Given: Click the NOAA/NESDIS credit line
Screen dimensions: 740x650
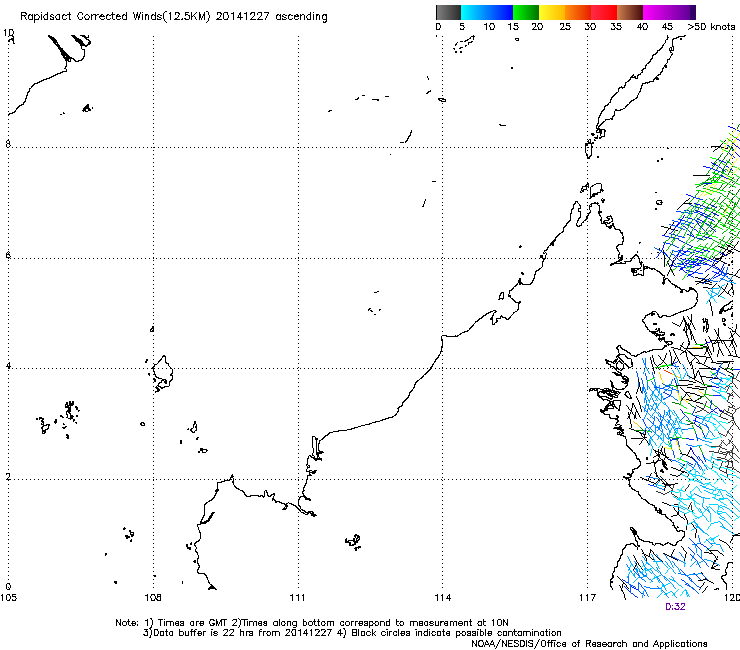Looking at the screenshot, I should click(x=589, y=644).
